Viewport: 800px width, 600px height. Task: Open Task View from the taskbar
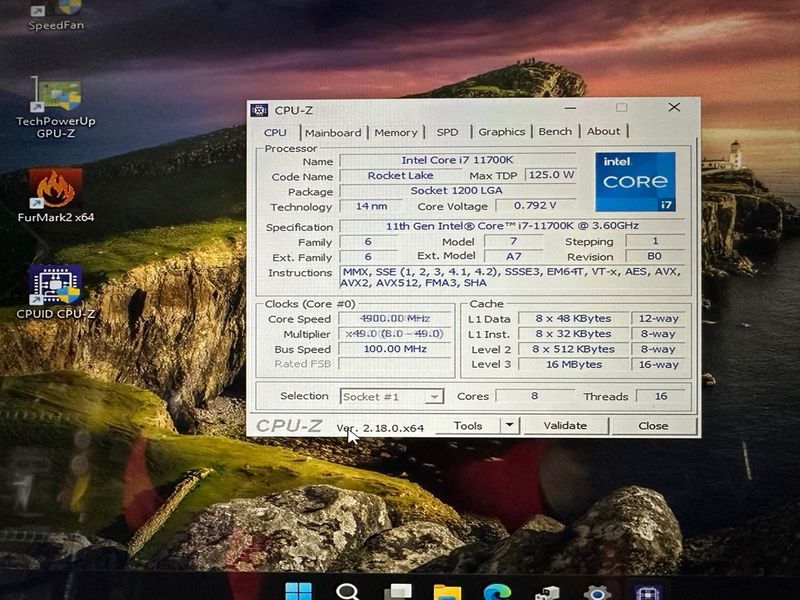[397, 592]
